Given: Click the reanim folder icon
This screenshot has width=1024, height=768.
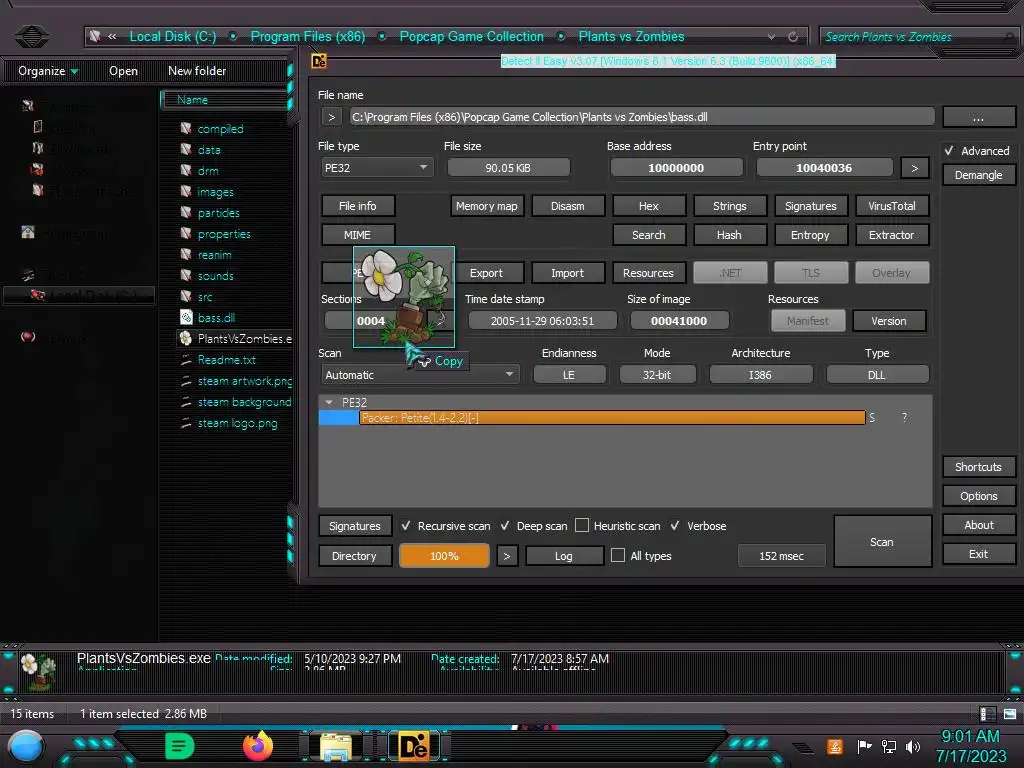Looking at the screenshot, I should (x=186, y=254).
